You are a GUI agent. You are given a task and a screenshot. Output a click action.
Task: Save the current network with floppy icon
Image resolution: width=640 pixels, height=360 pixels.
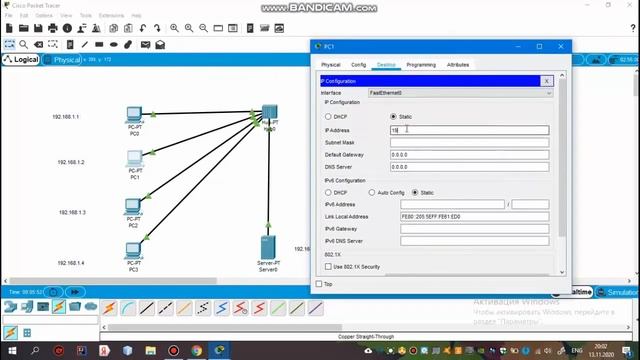pos(38,28)
